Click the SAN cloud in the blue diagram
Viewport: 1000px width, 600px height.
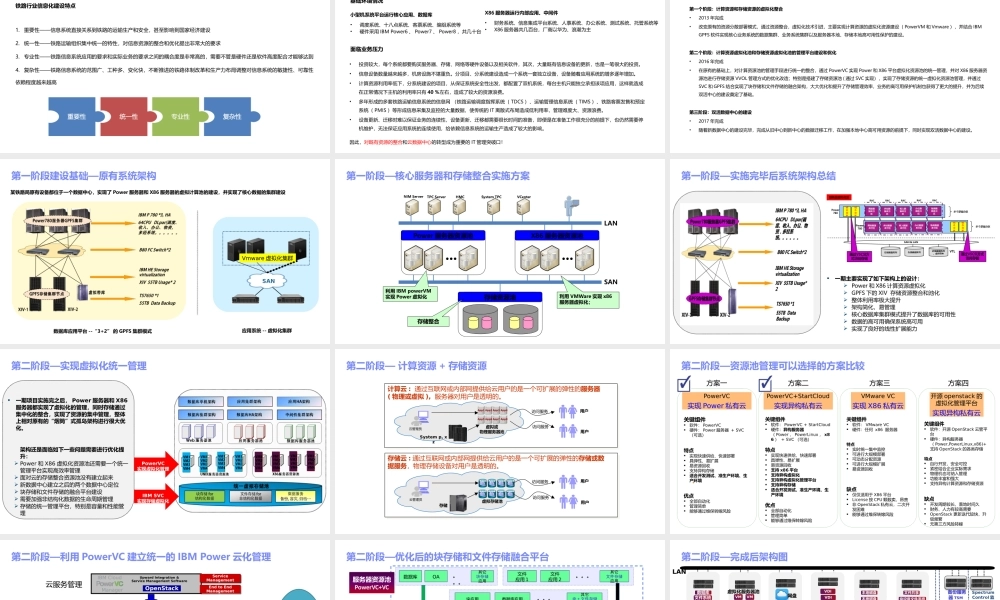(268, 281)
